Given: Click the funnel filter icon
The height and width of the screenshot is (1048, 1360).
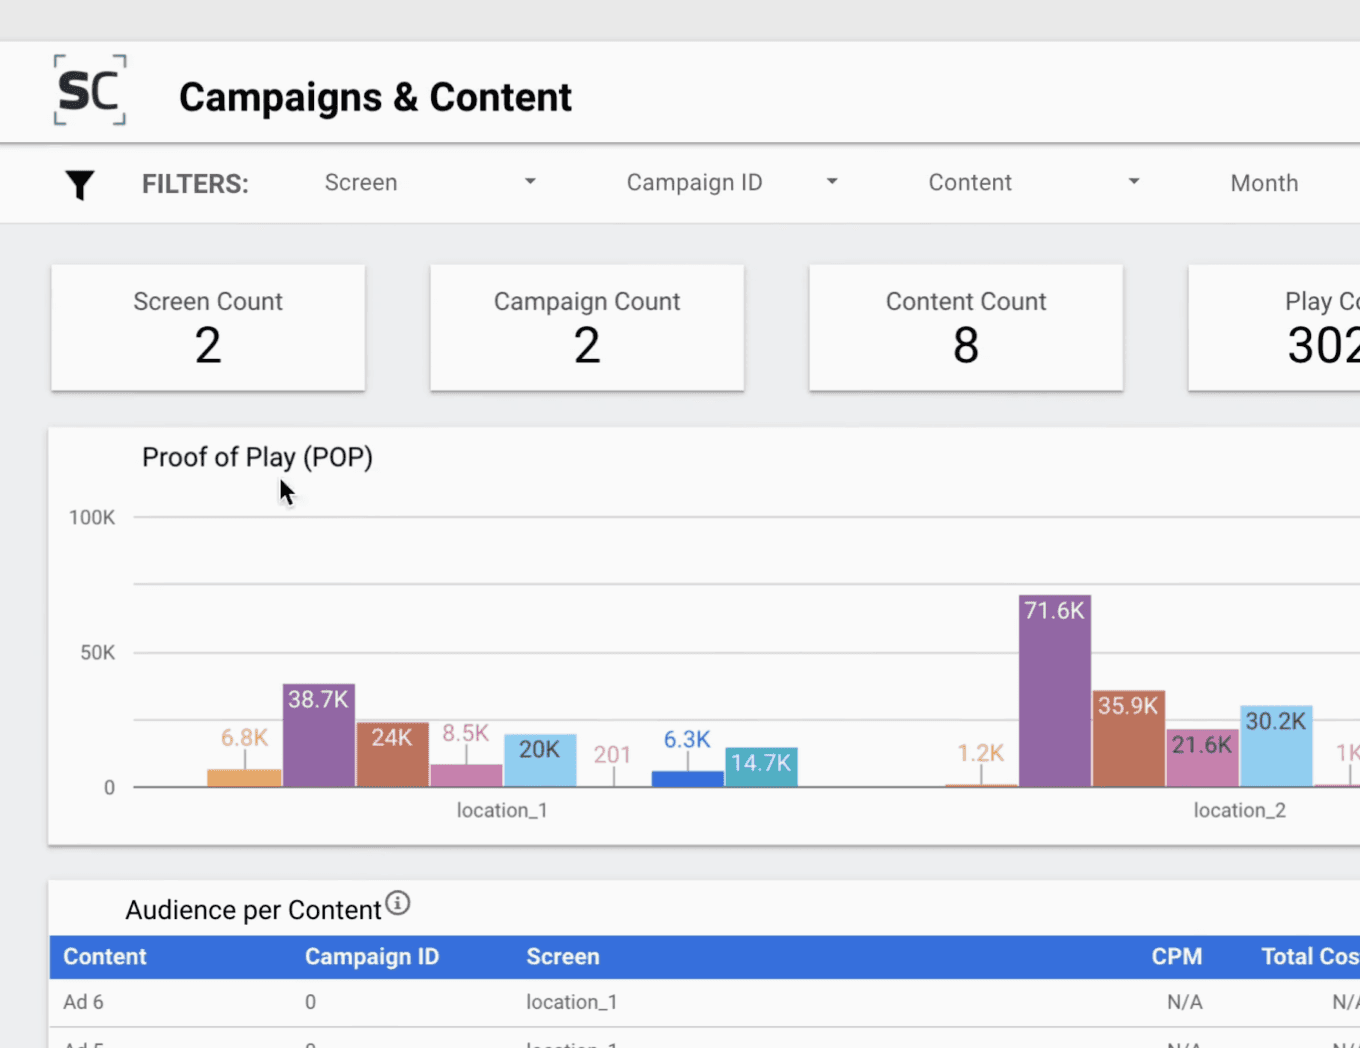Looking at the screenshot, I should (x=80, y=185).
